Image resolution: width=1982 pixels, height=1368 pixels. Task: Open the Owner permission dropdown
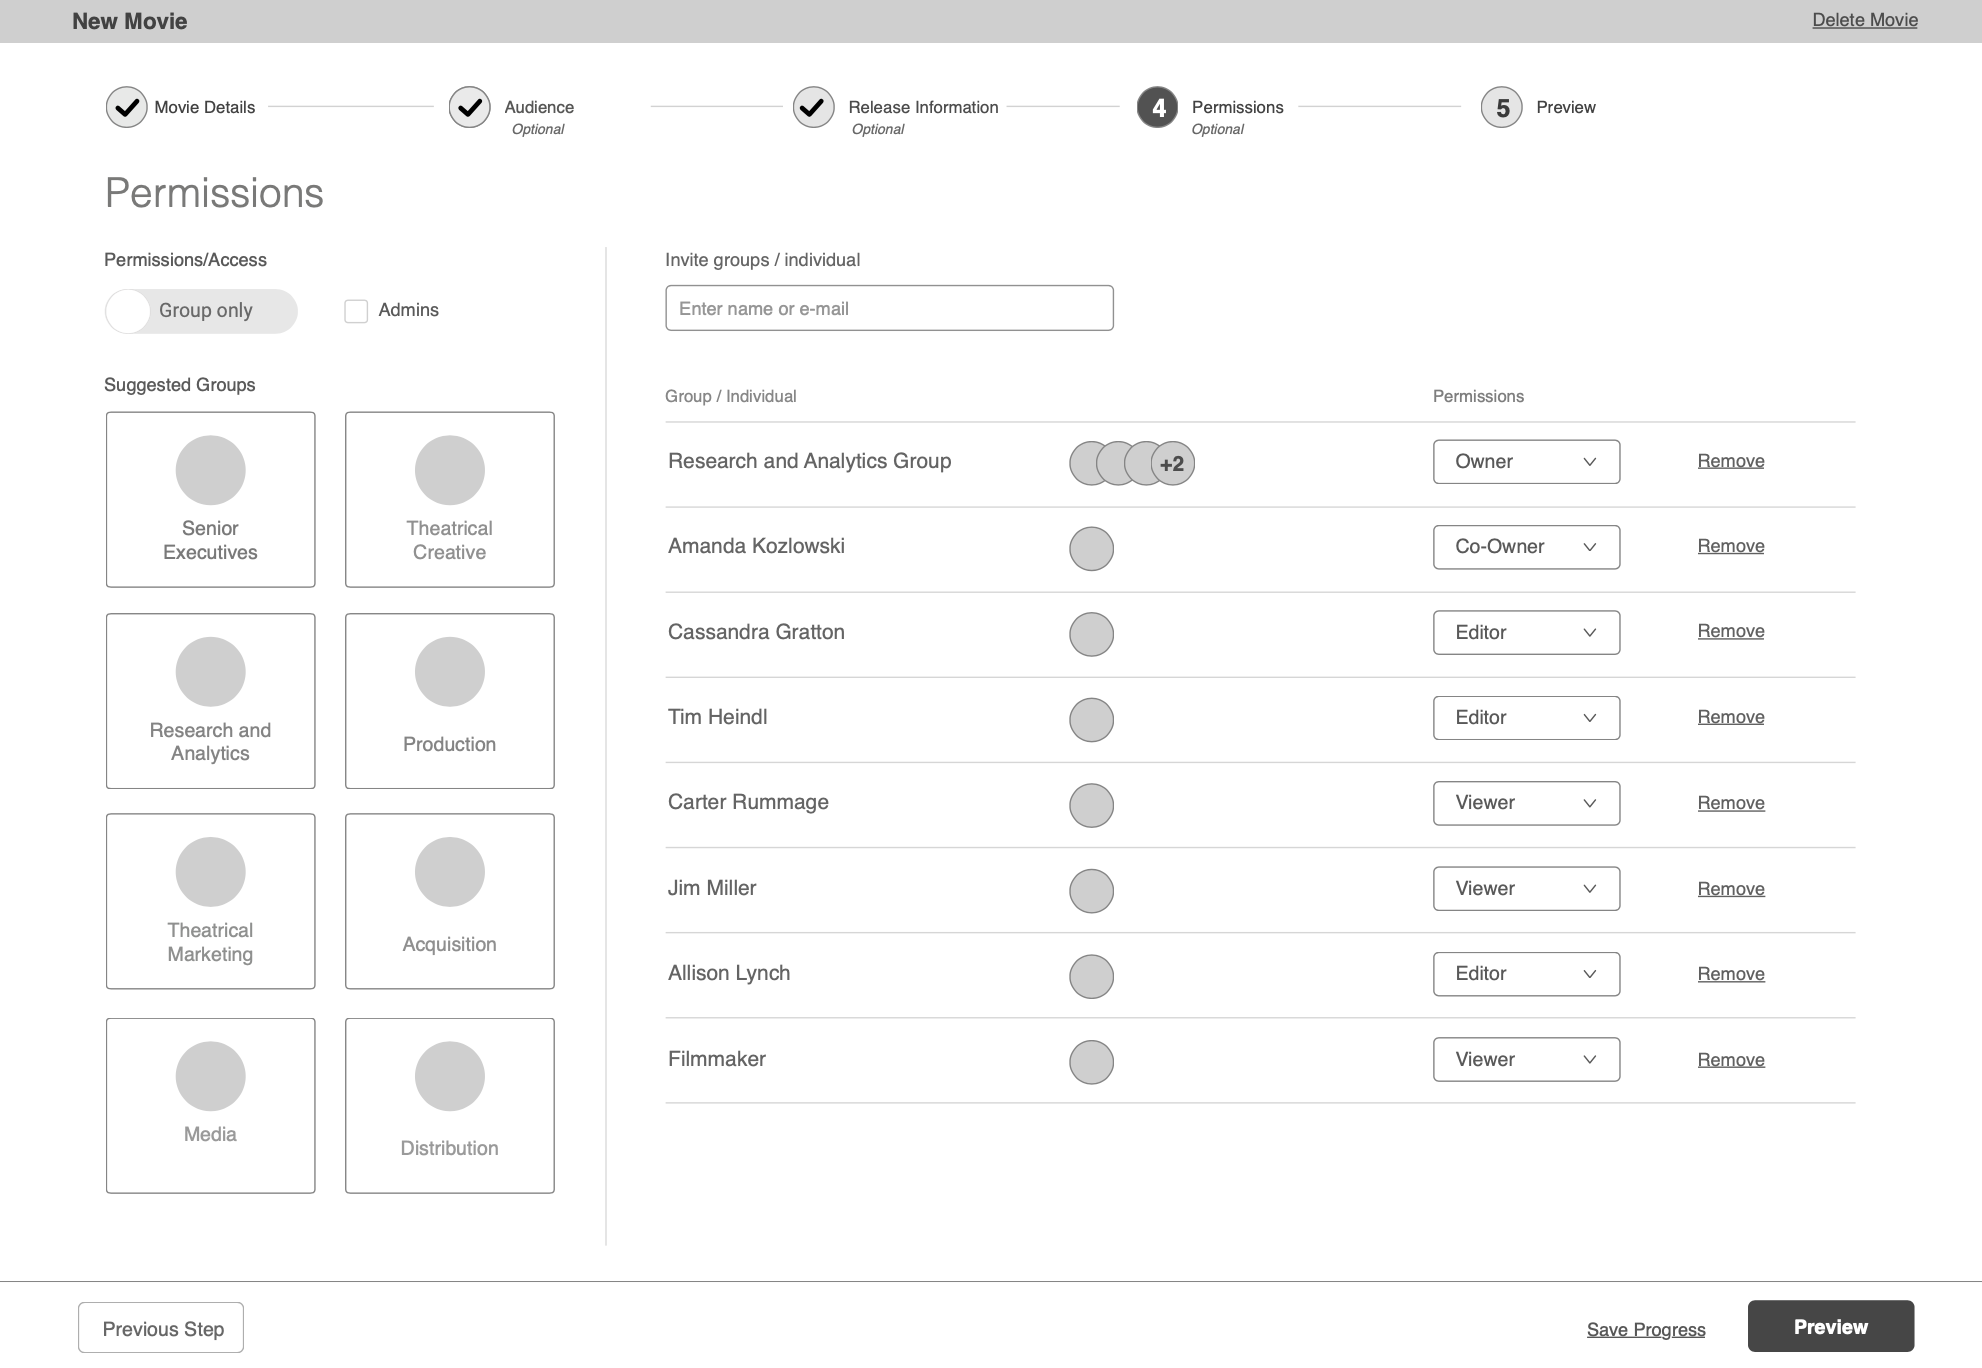click(1525, 462)
